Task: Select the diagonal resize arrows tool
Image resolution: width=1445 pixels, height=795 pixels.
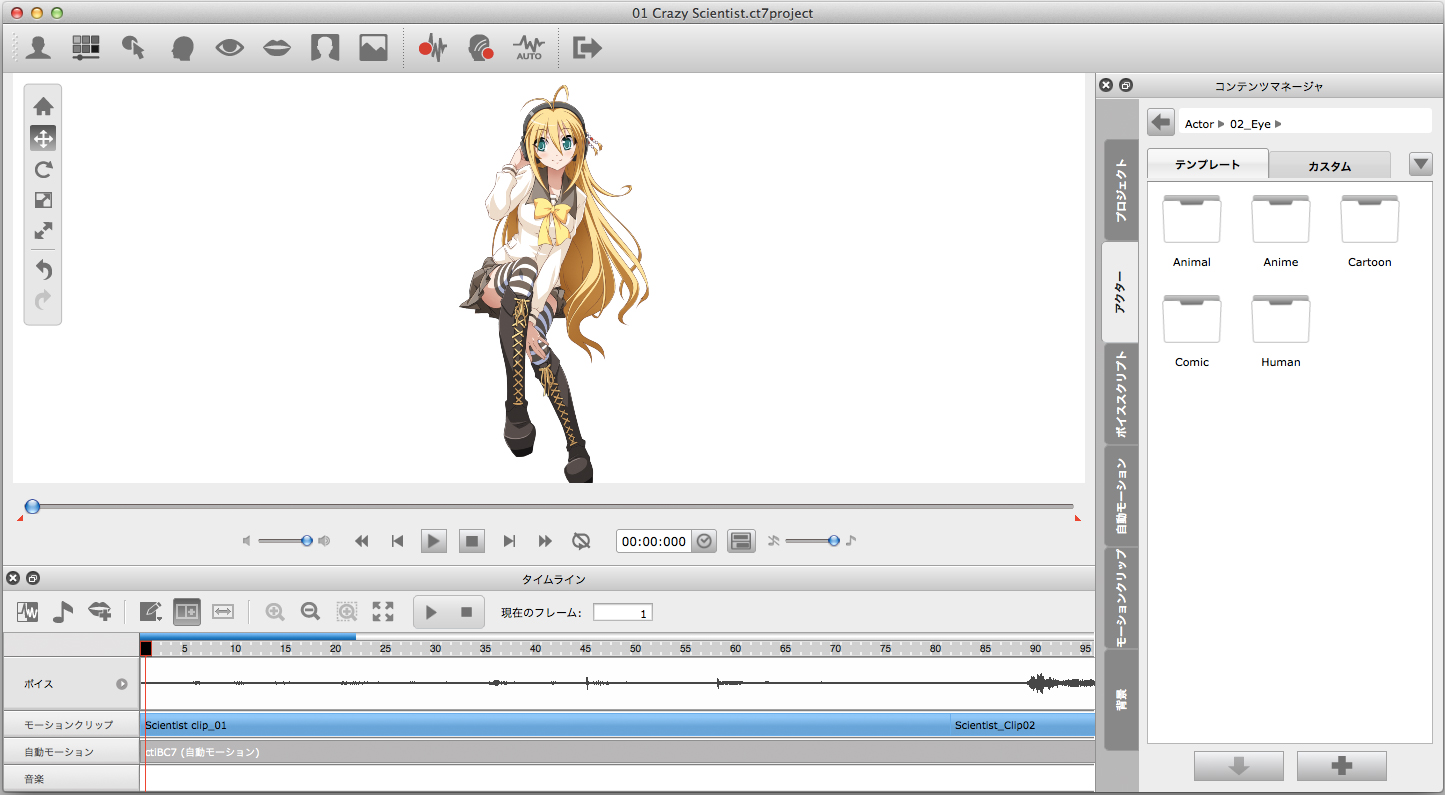Action: pos(43,231)
